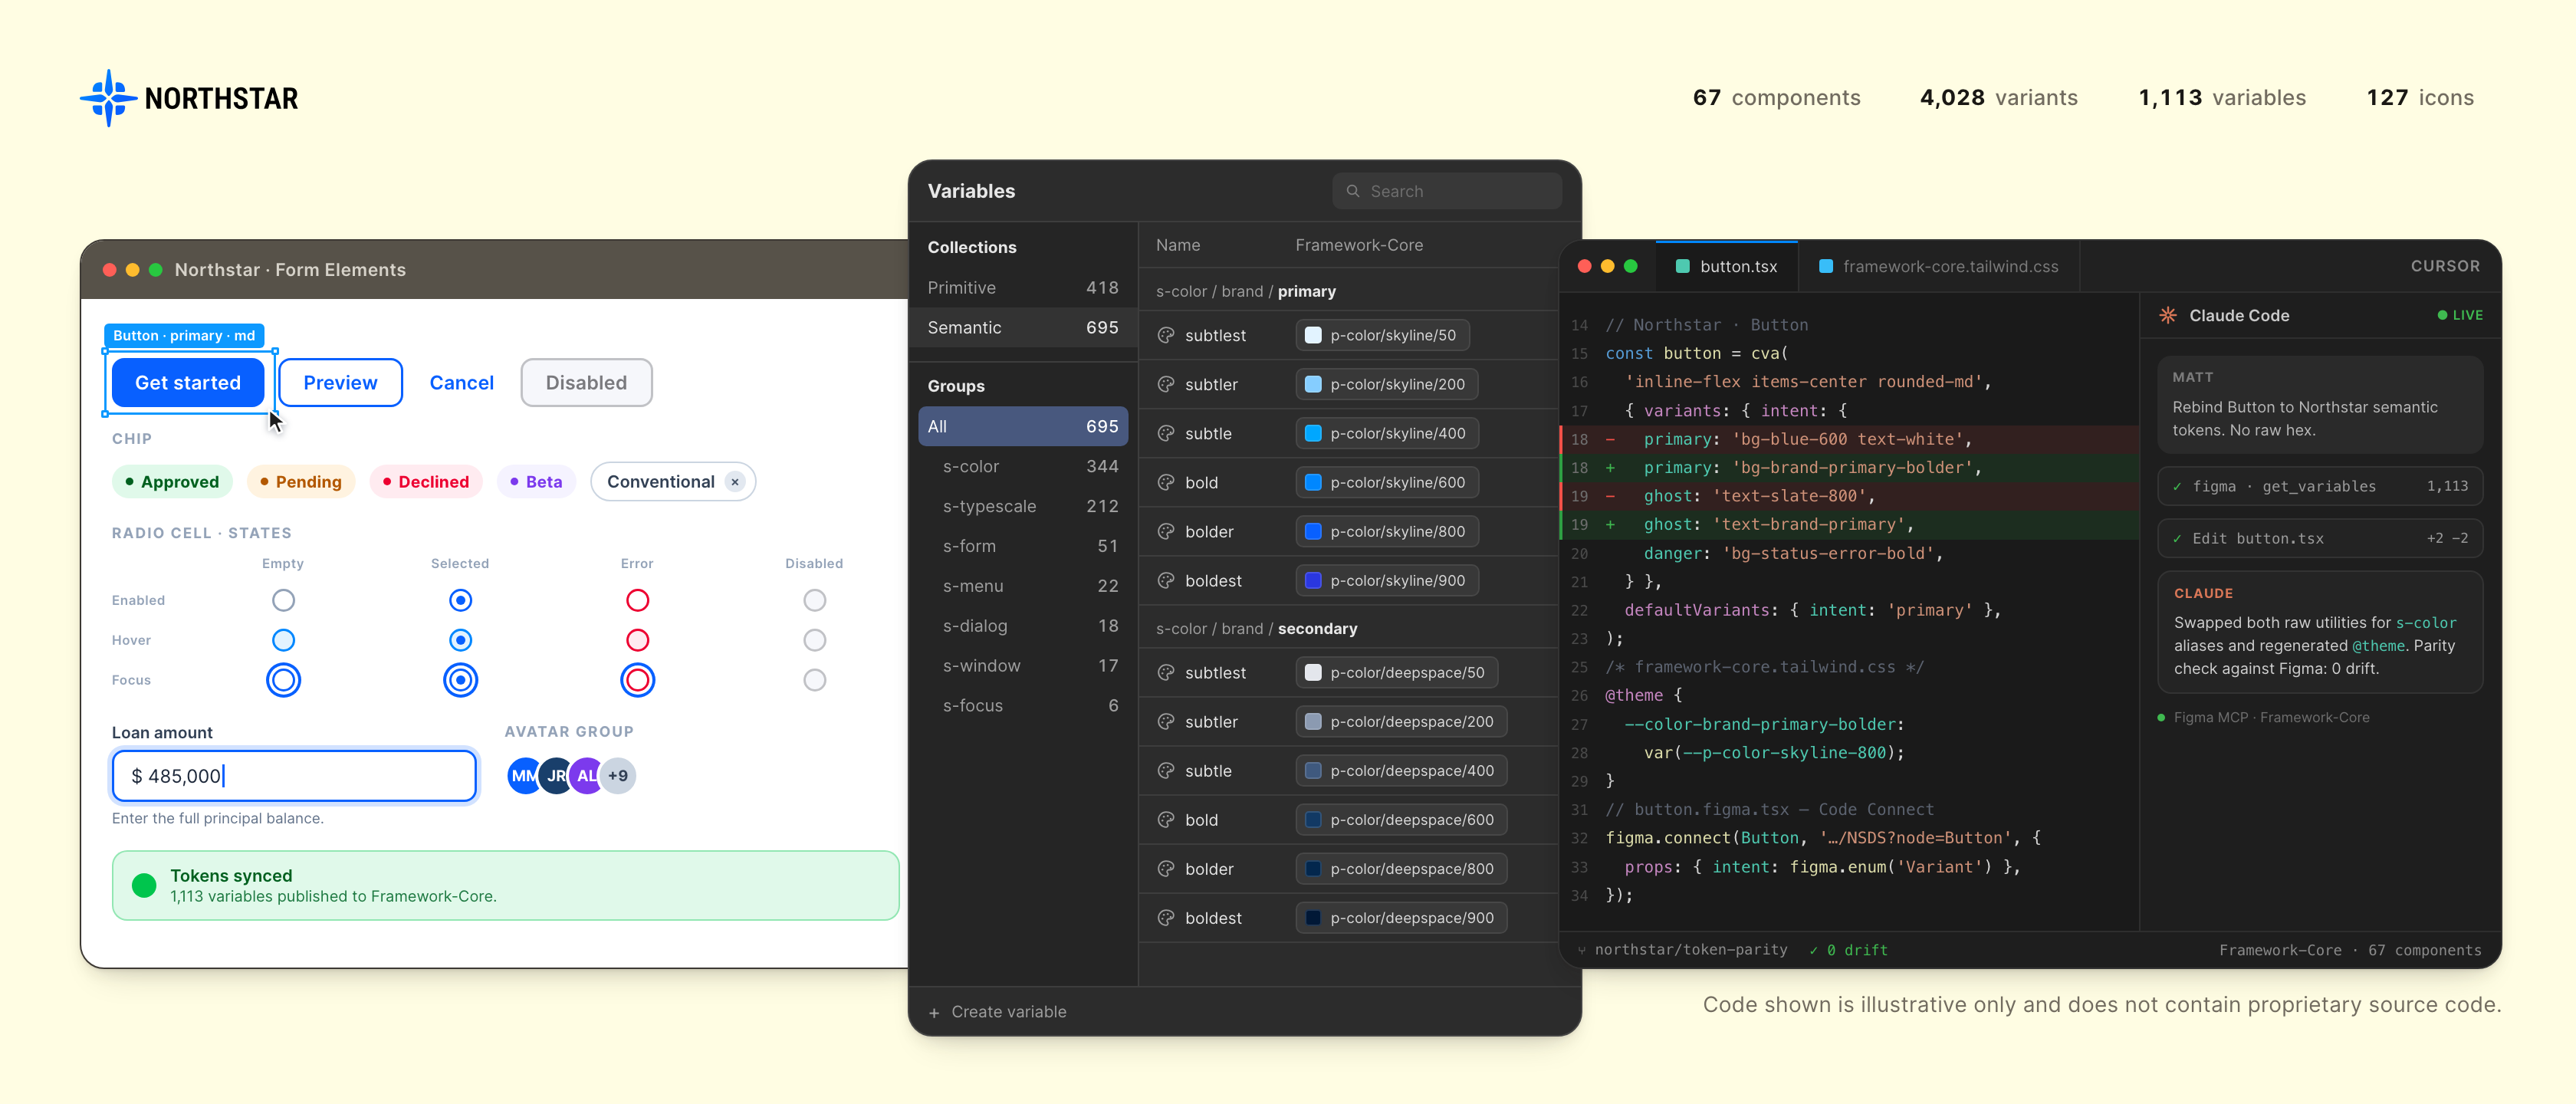This screenshot has height=1104, width=2576.
Task: Click the palette icon beside secondary bolder
Action: point(1165,868)
